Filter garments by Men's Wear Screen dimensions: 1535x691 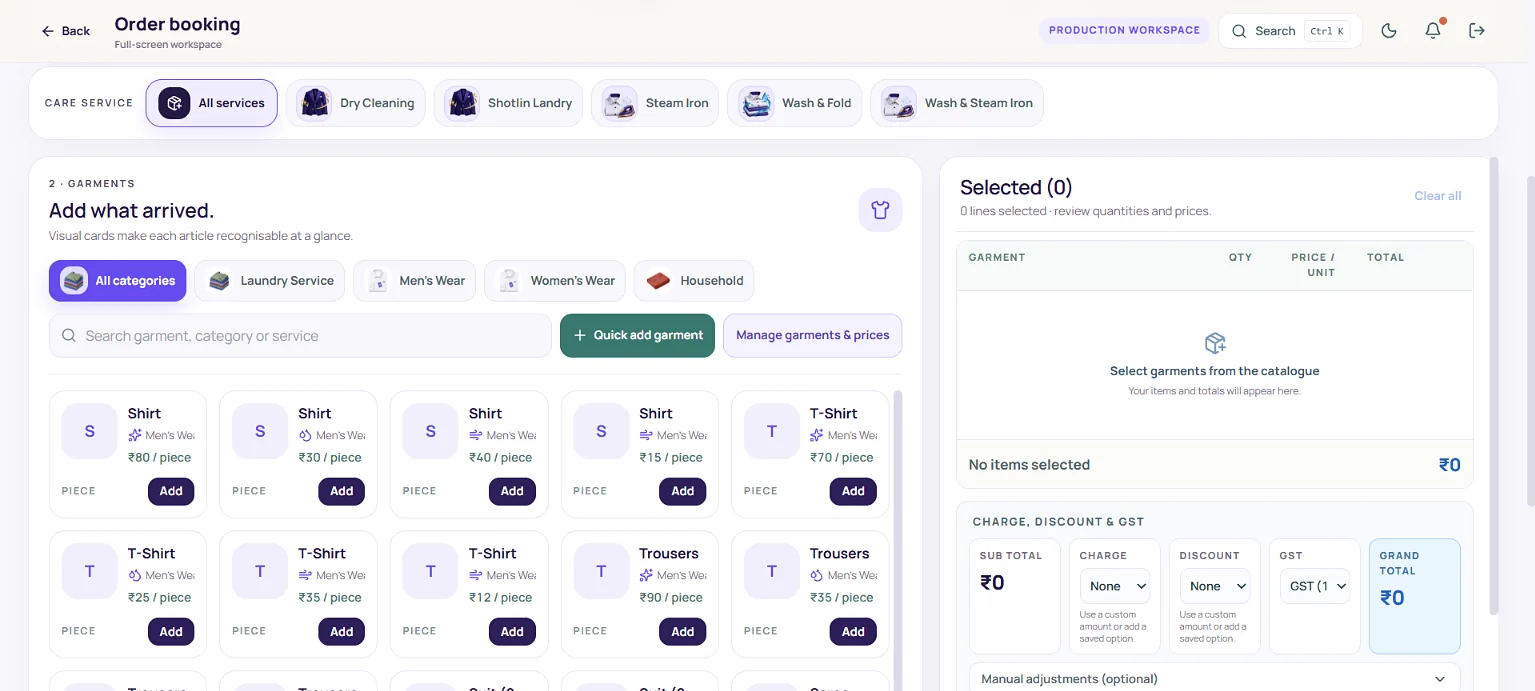(x=414, y=281)
